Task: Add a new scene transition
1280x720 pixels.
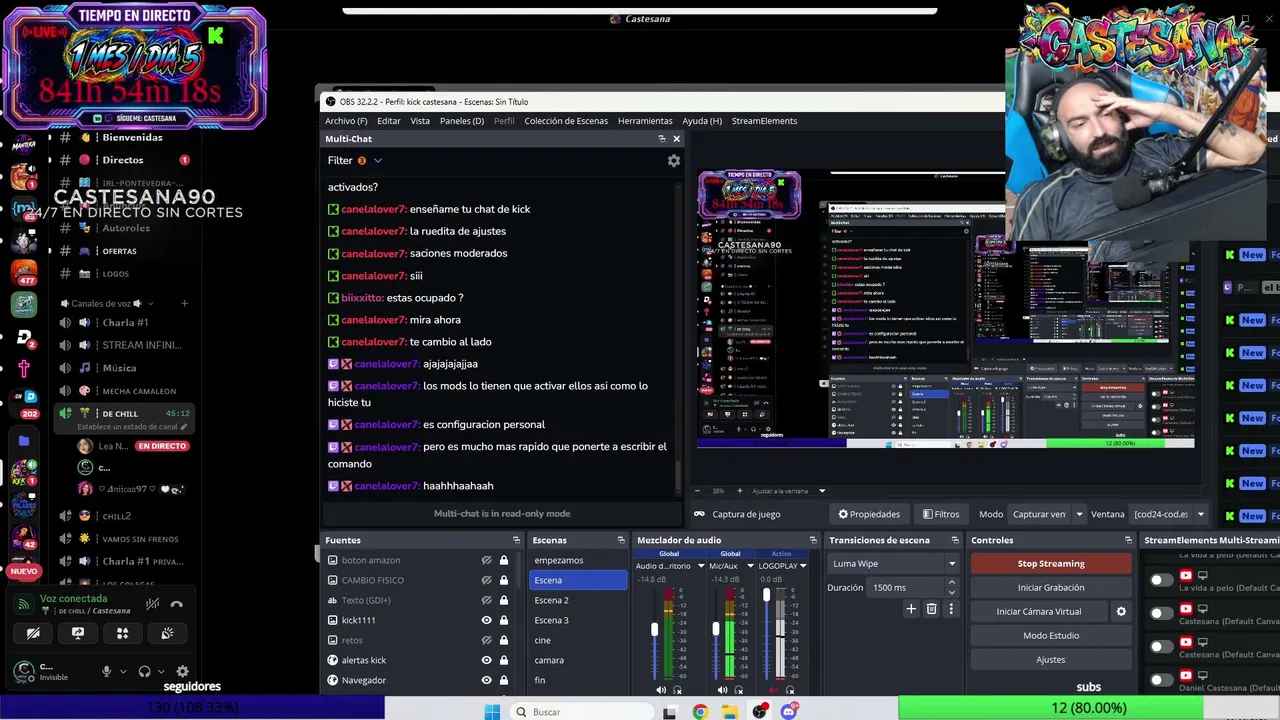Action: click(x=911, y=609)
